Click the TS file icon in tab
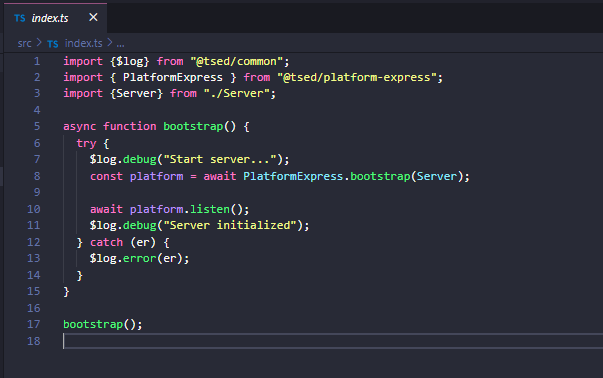 click(x=20, y=18)
